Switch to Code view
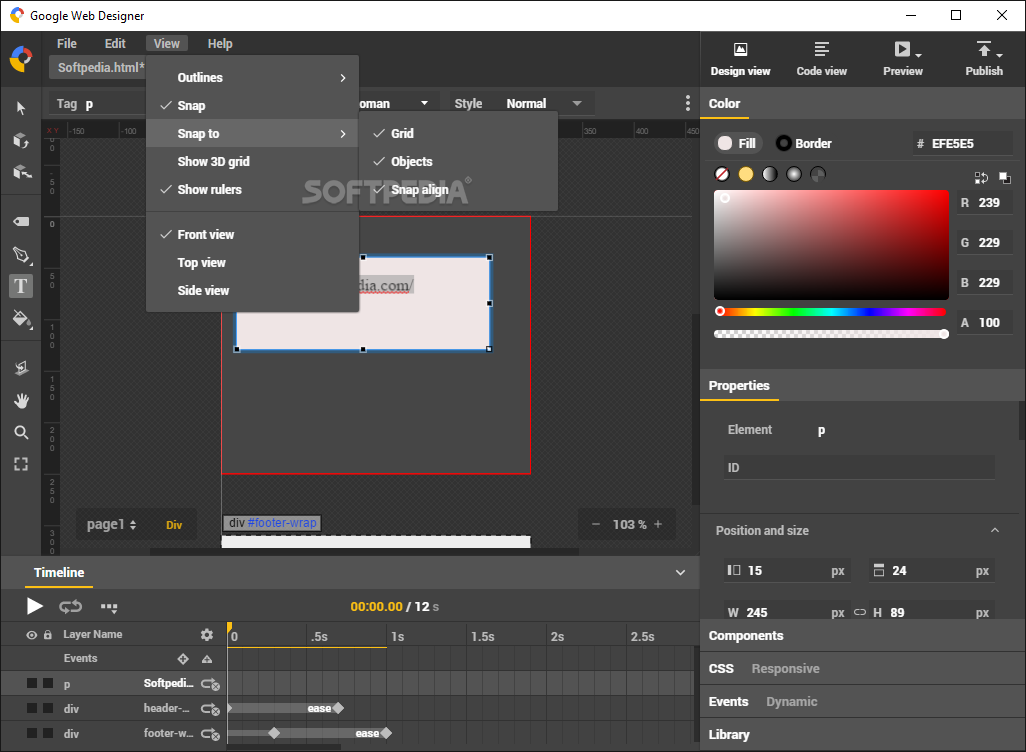 pos(821,59)
